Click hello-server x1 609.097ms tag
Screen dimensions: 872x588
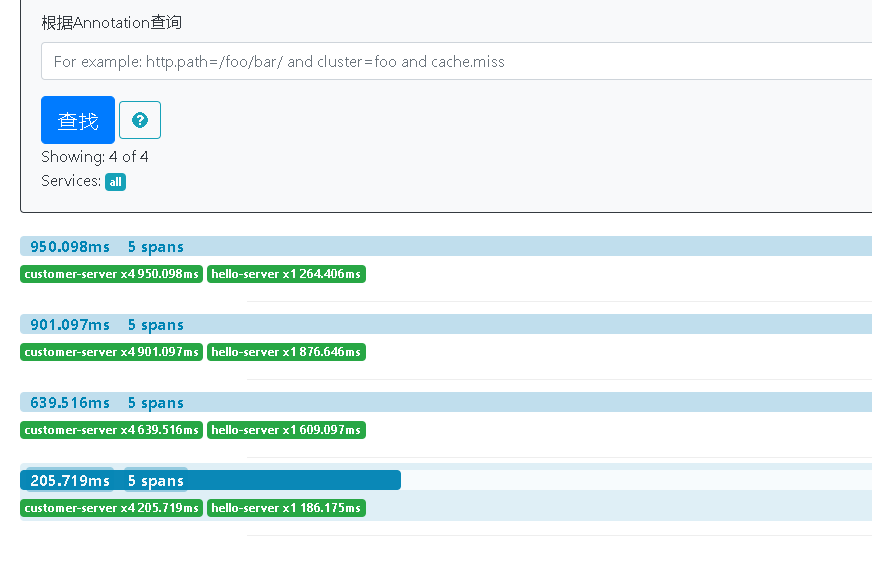(286, 430)
